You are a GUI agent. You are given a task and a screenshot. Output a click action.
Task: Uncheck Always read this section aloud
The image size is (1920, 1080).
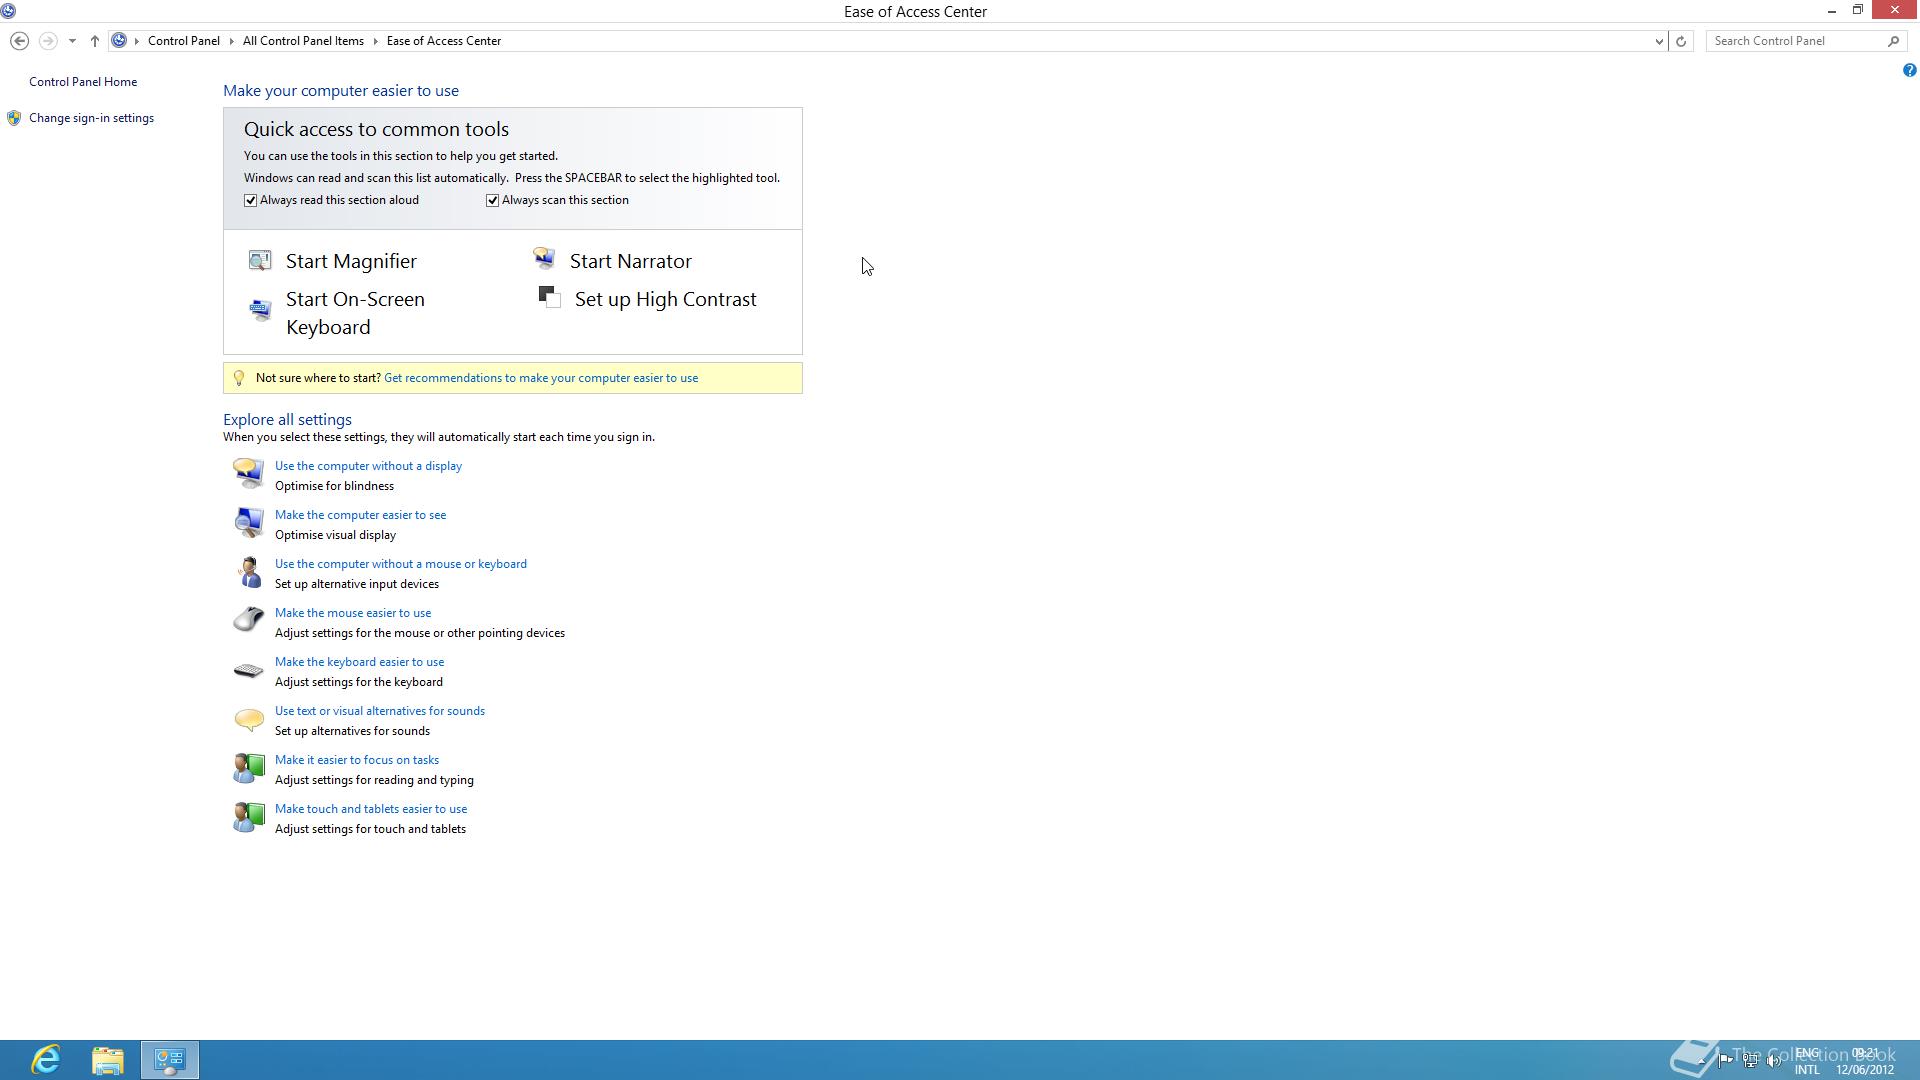click(251, 200)
